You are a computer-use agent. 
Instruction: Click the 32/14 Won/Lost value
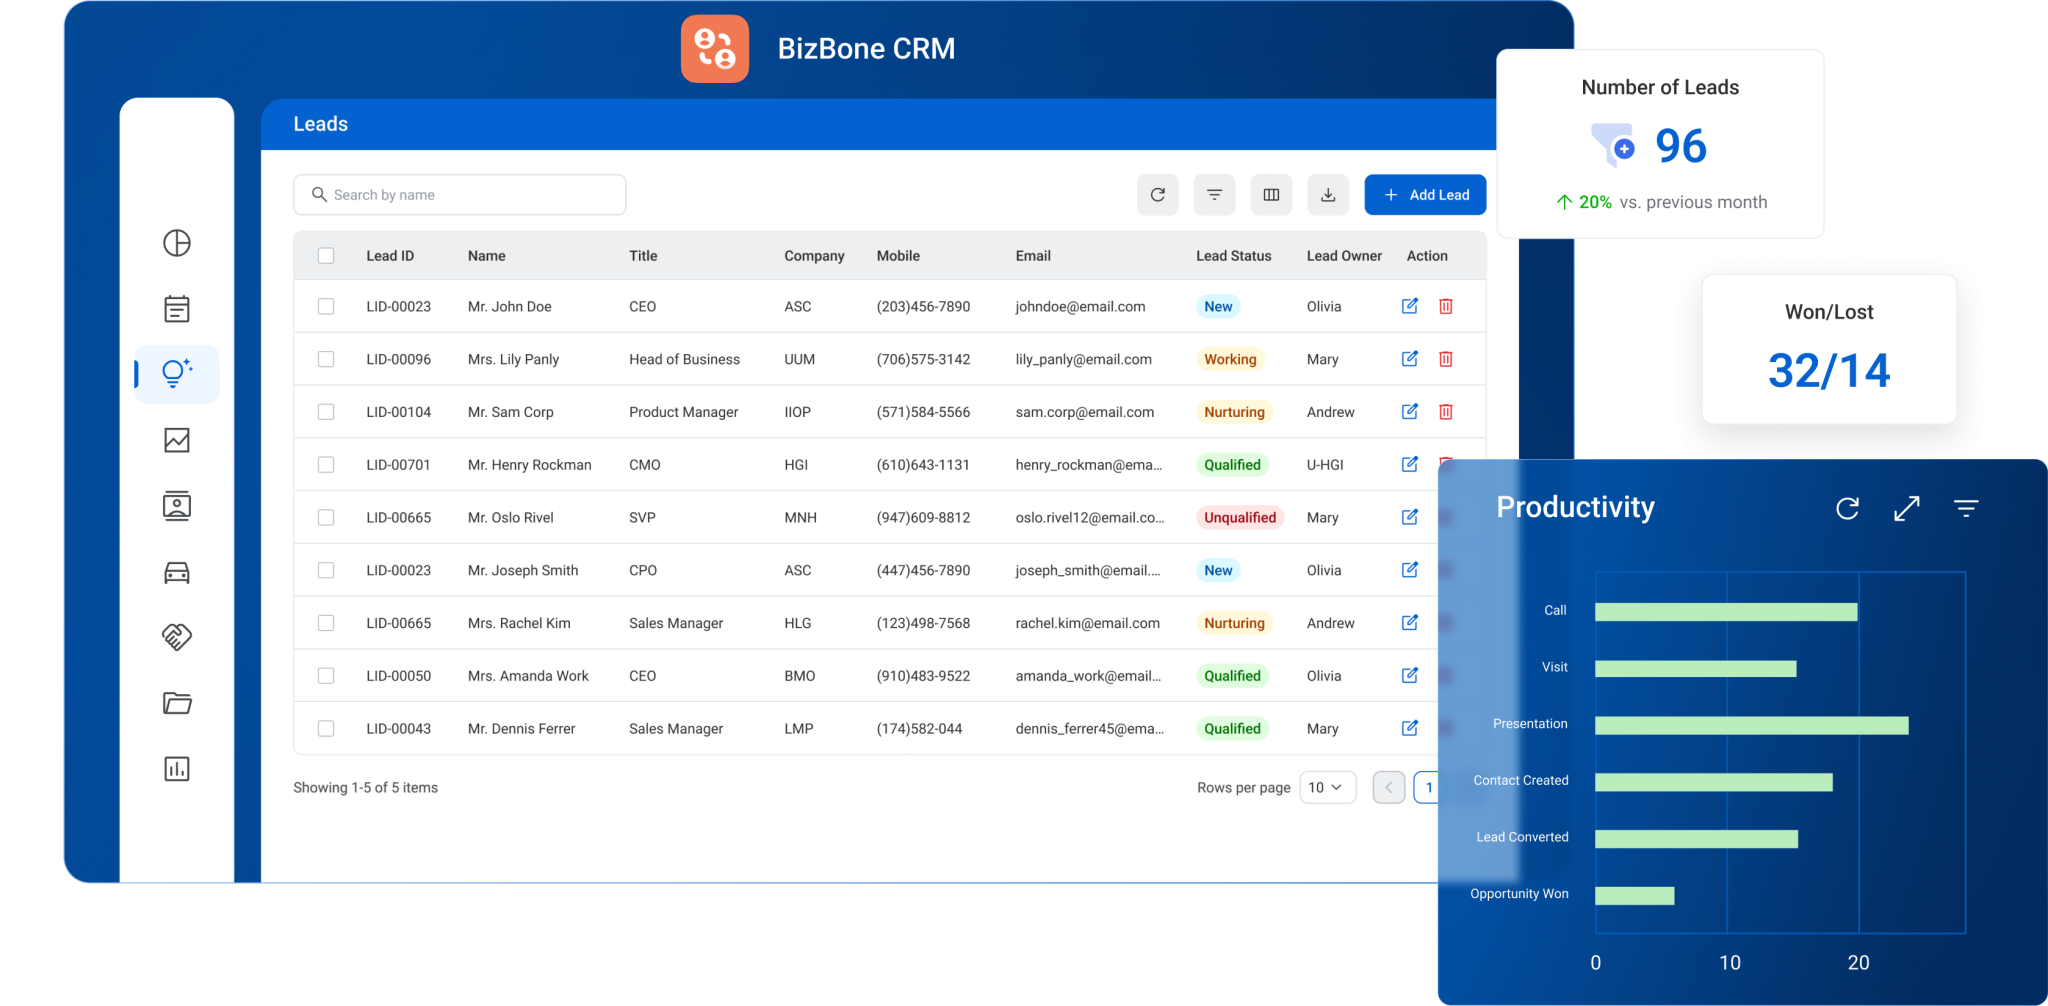click(x=1829, y=371)
